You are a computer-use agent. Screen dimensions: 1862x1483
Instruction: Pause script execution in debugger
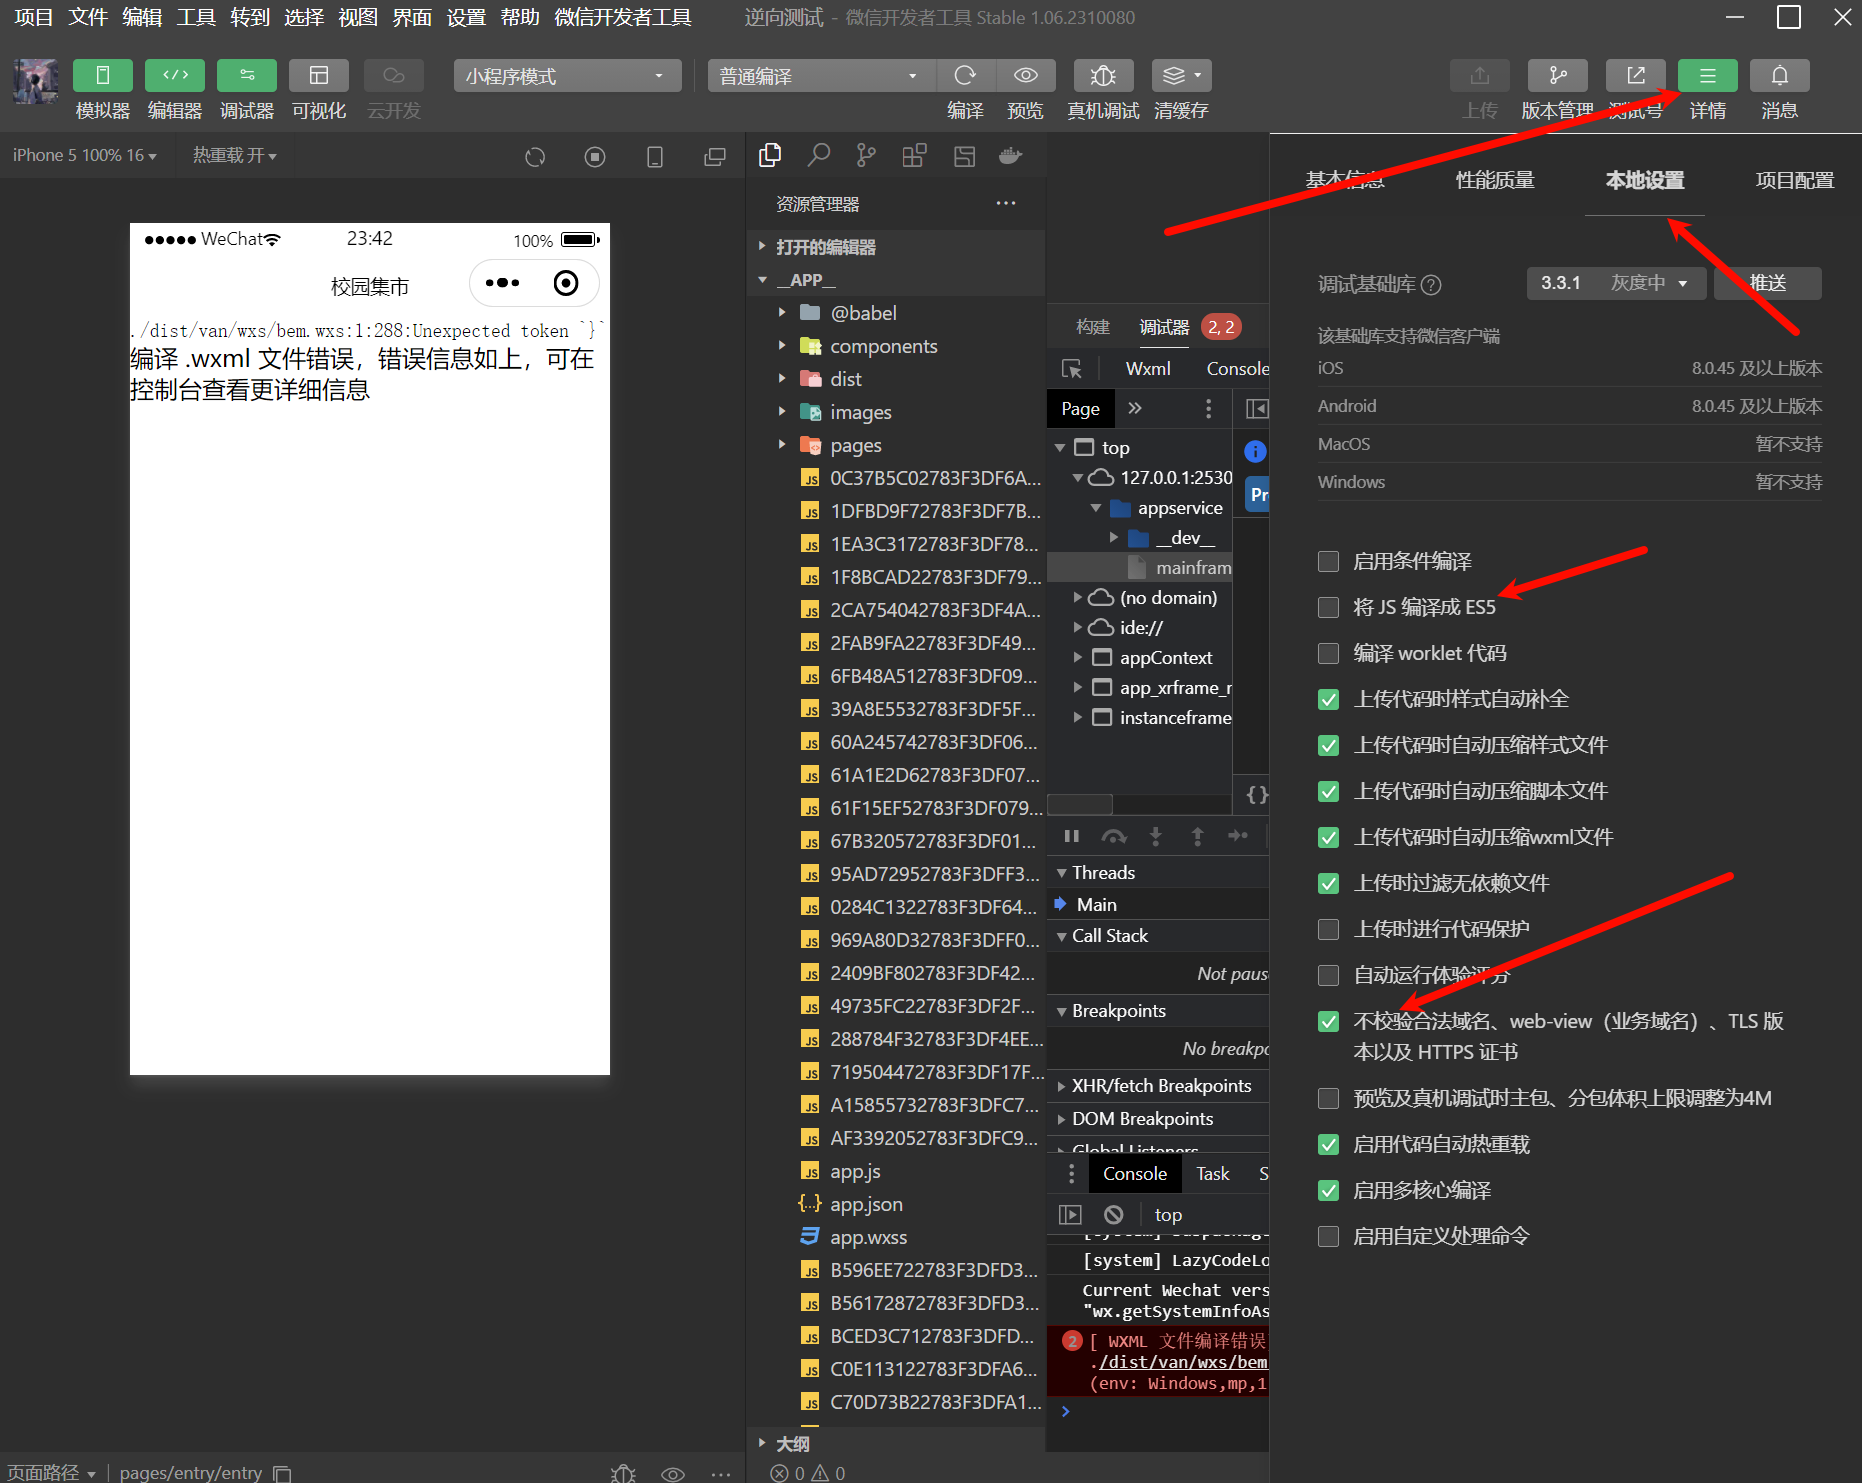tap(1071, 836)
